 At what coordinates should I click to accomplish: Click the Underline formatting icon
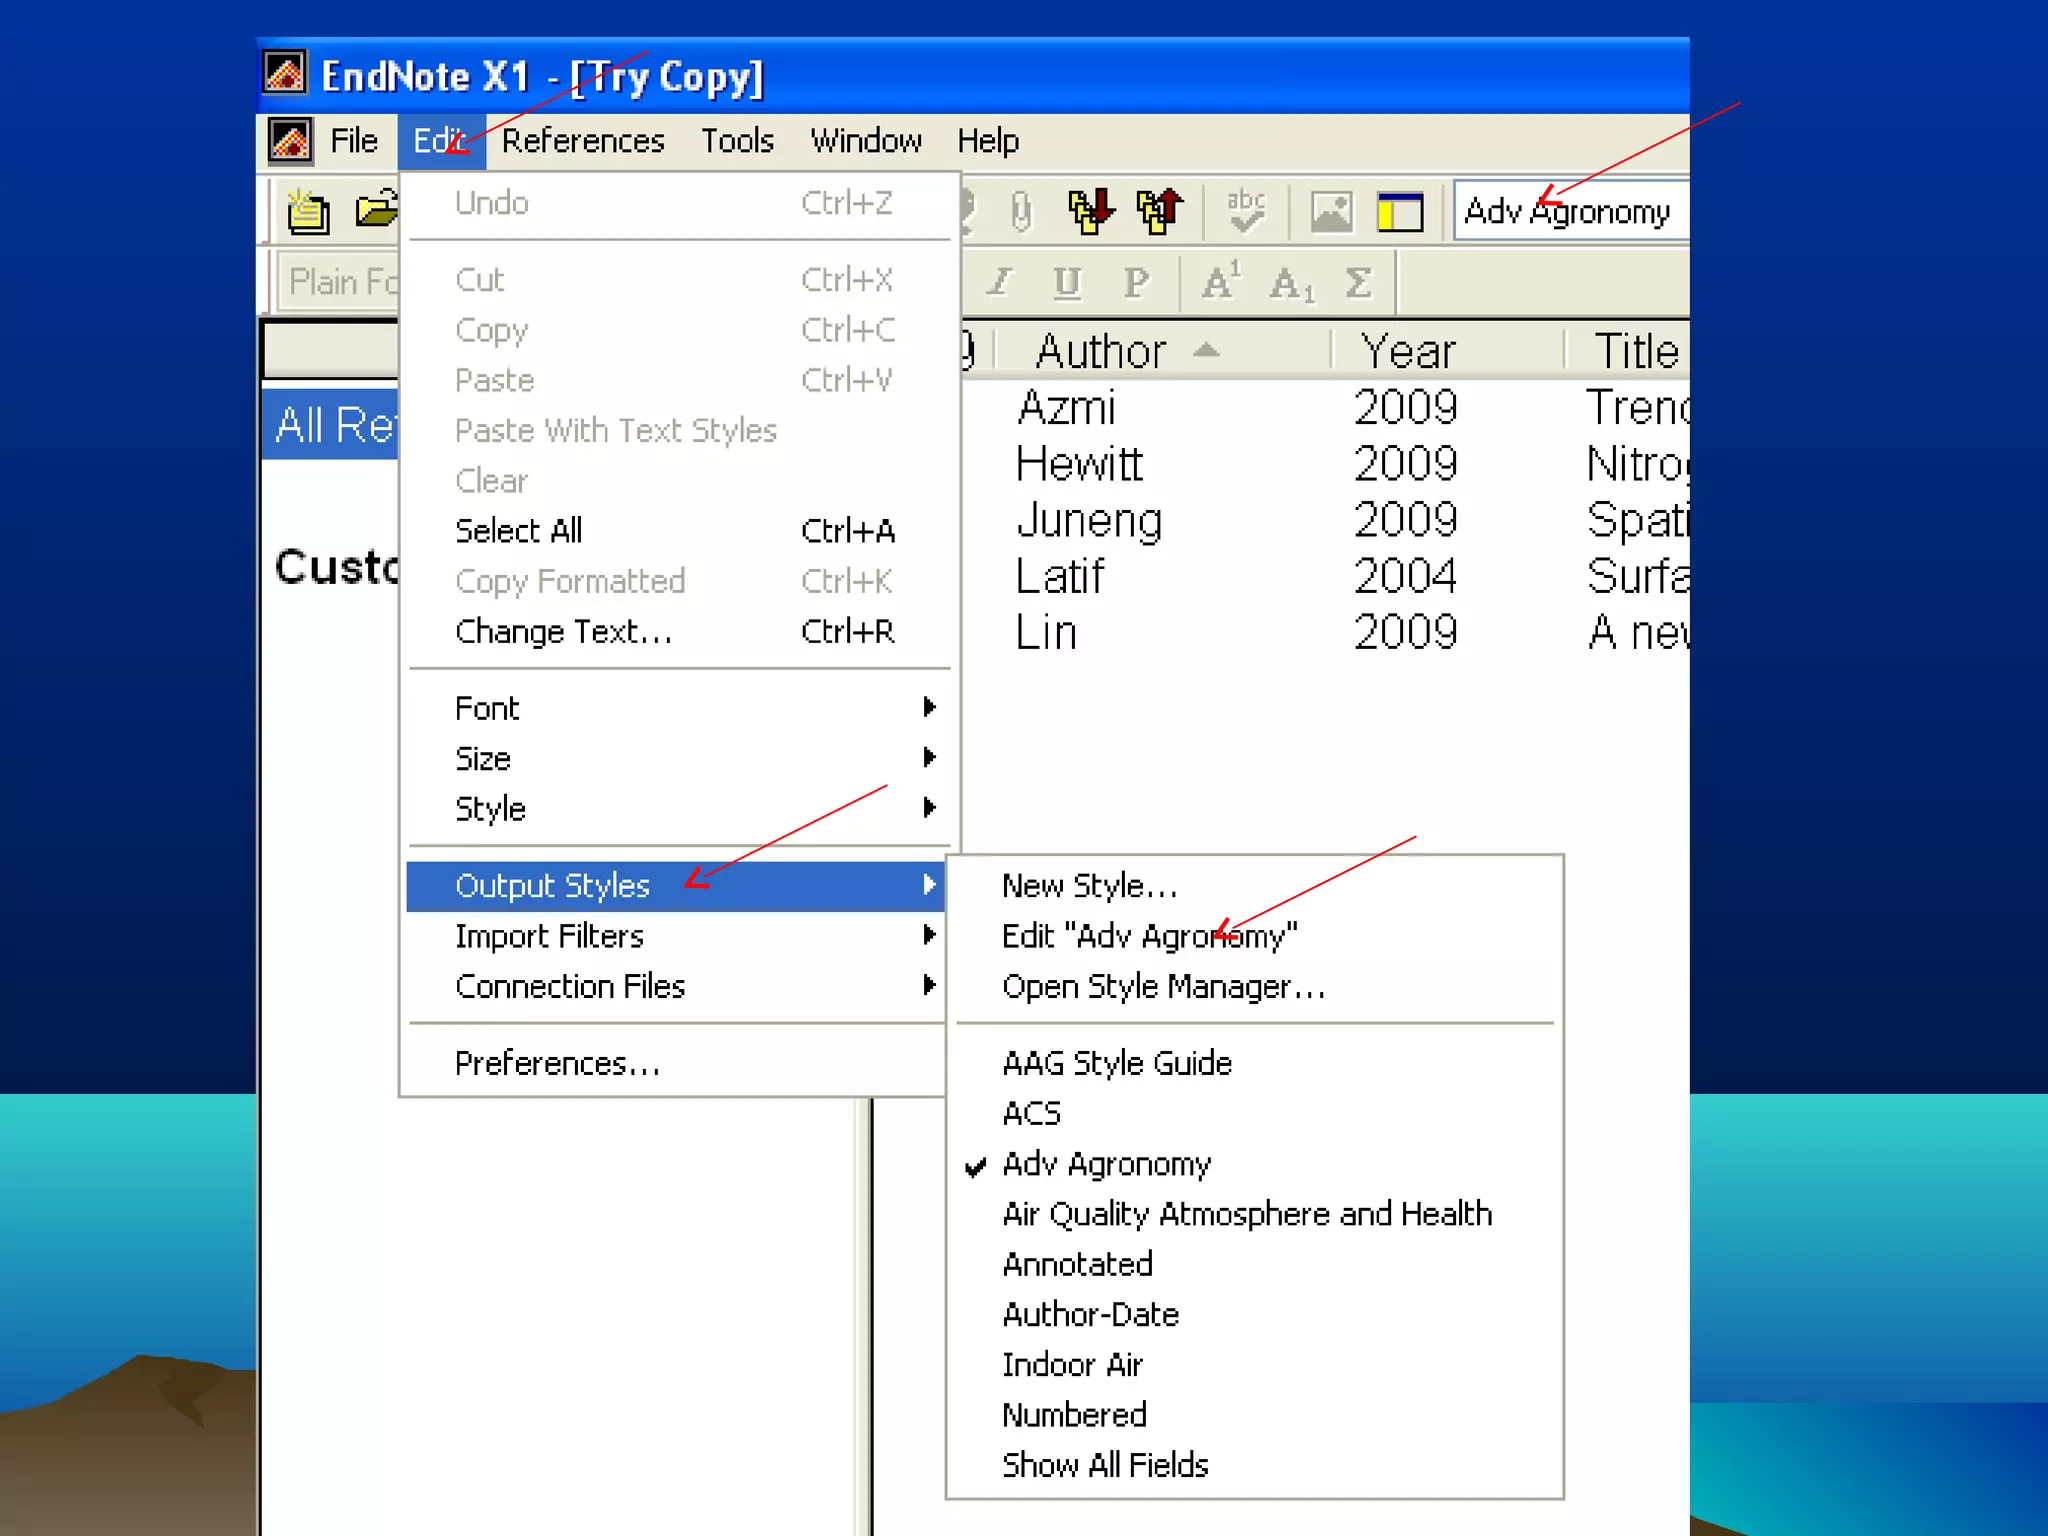[1067, 283]
